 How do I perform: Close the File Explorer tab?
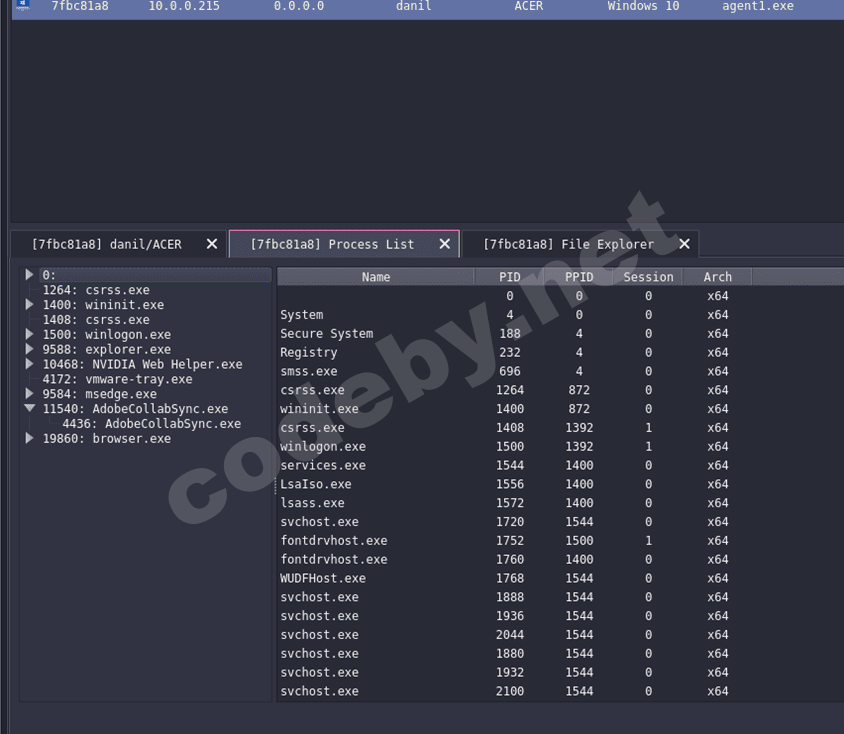tap(684, 244)
